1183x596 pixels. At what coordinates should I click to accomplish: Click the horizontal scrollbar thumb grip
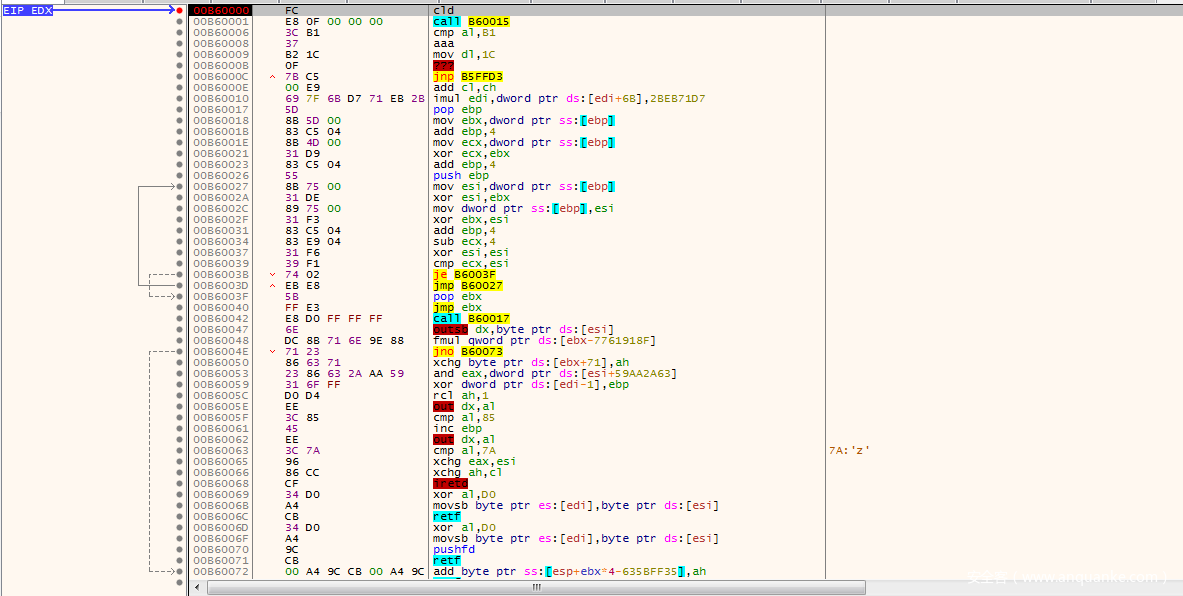click(x=538, y=588)
